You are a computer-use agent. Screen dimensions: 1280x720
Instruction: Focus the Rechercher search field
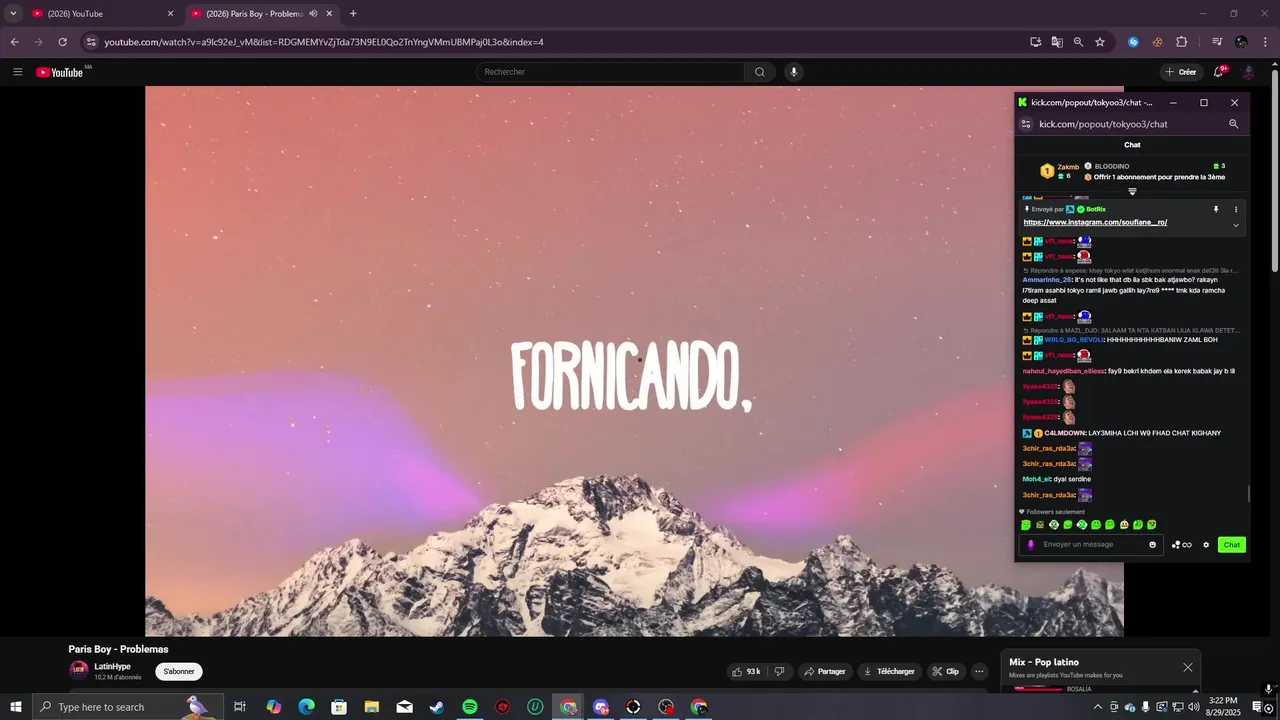[610, 72]
